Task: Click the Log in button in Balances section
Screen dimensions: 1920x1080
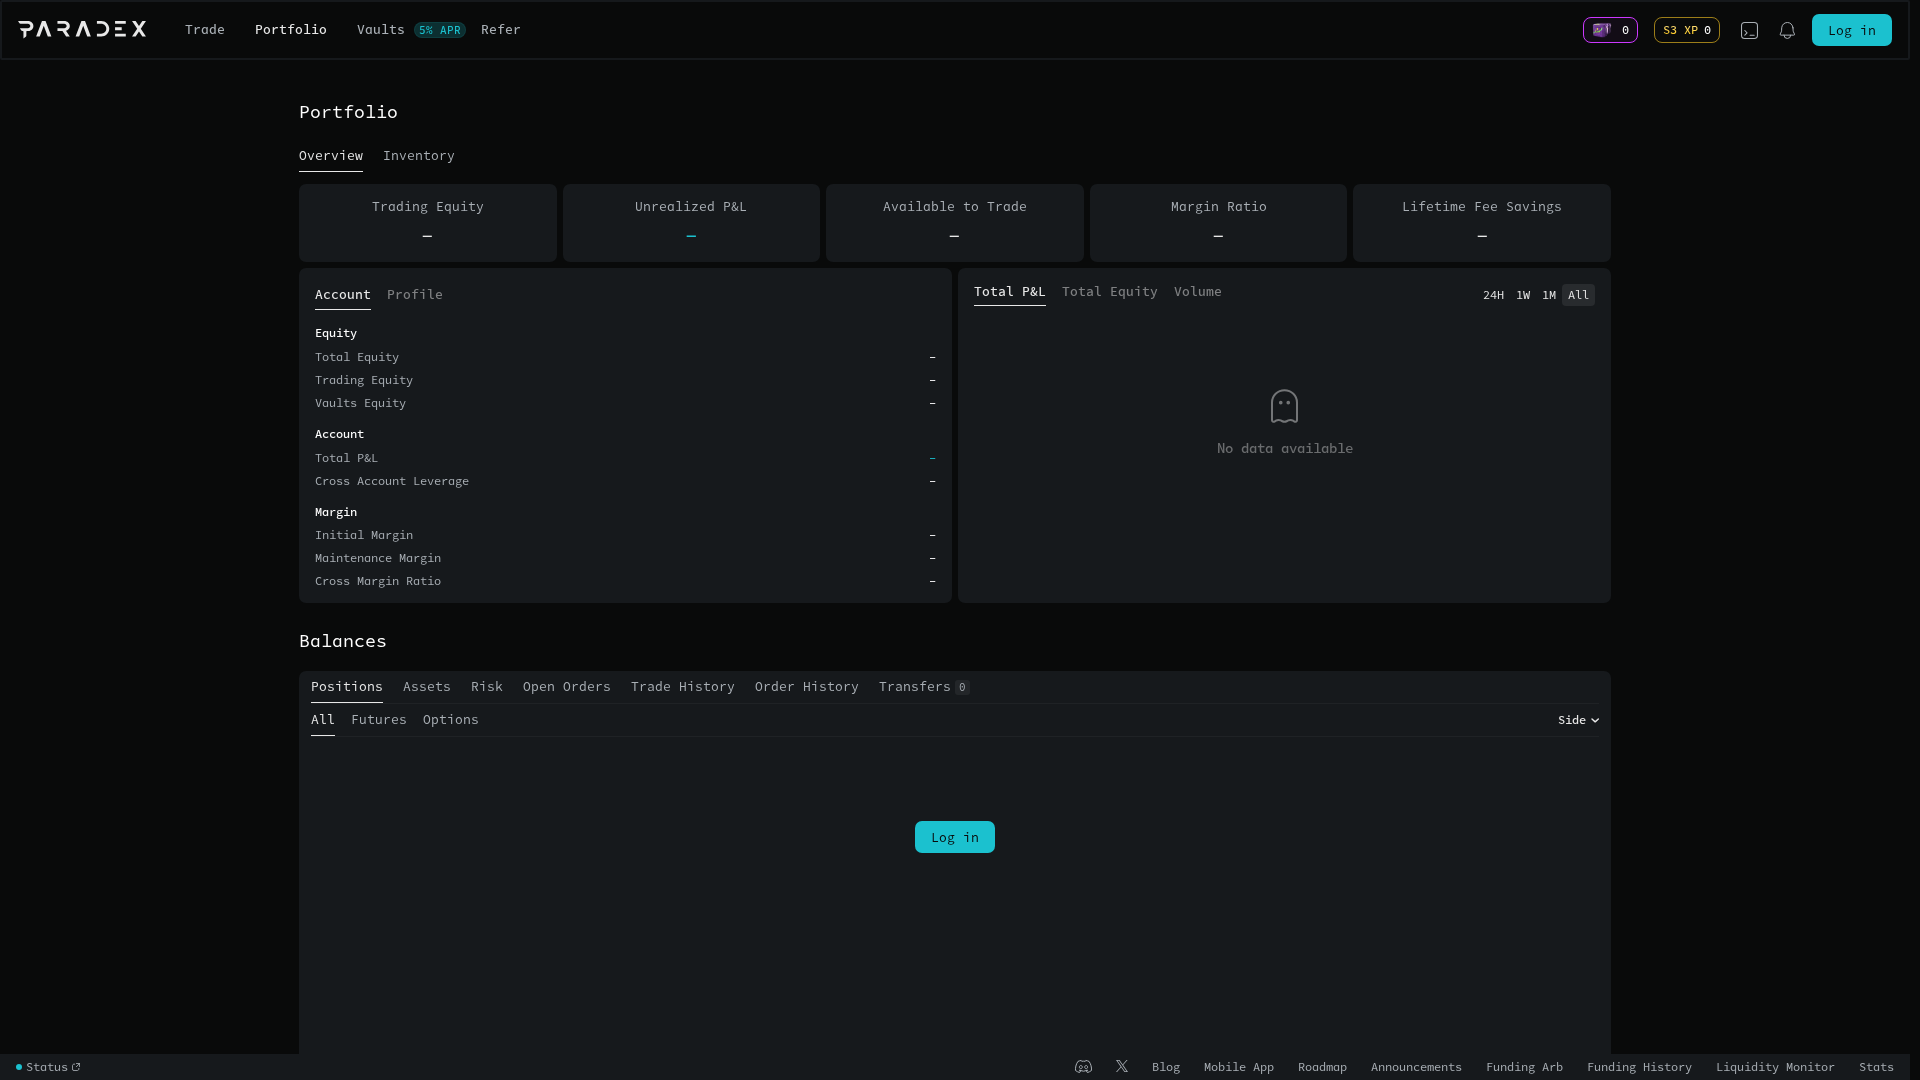Action: click(x=954, y=837)
